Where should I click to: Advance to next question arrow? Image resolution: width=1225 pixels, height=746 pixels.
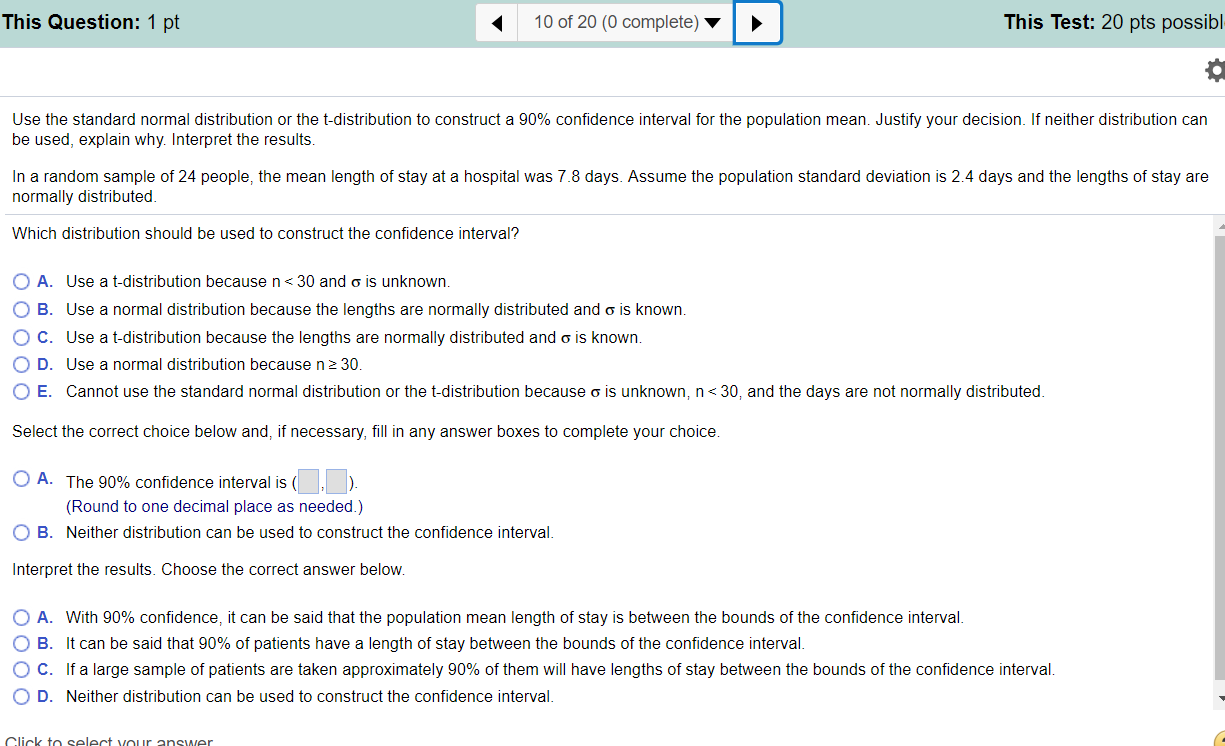757,23
